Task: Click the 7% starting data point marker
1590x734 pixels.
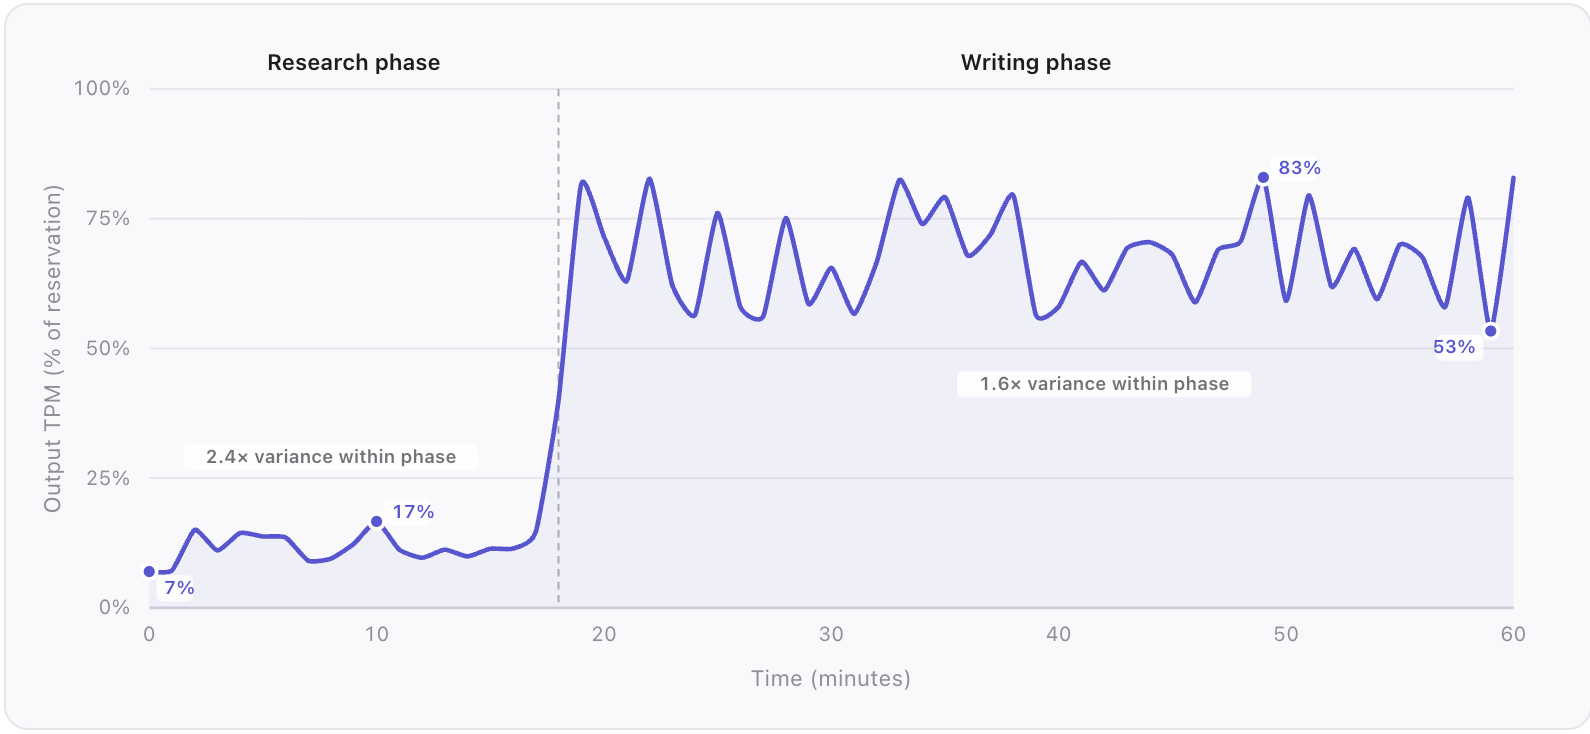Action: 149,572
